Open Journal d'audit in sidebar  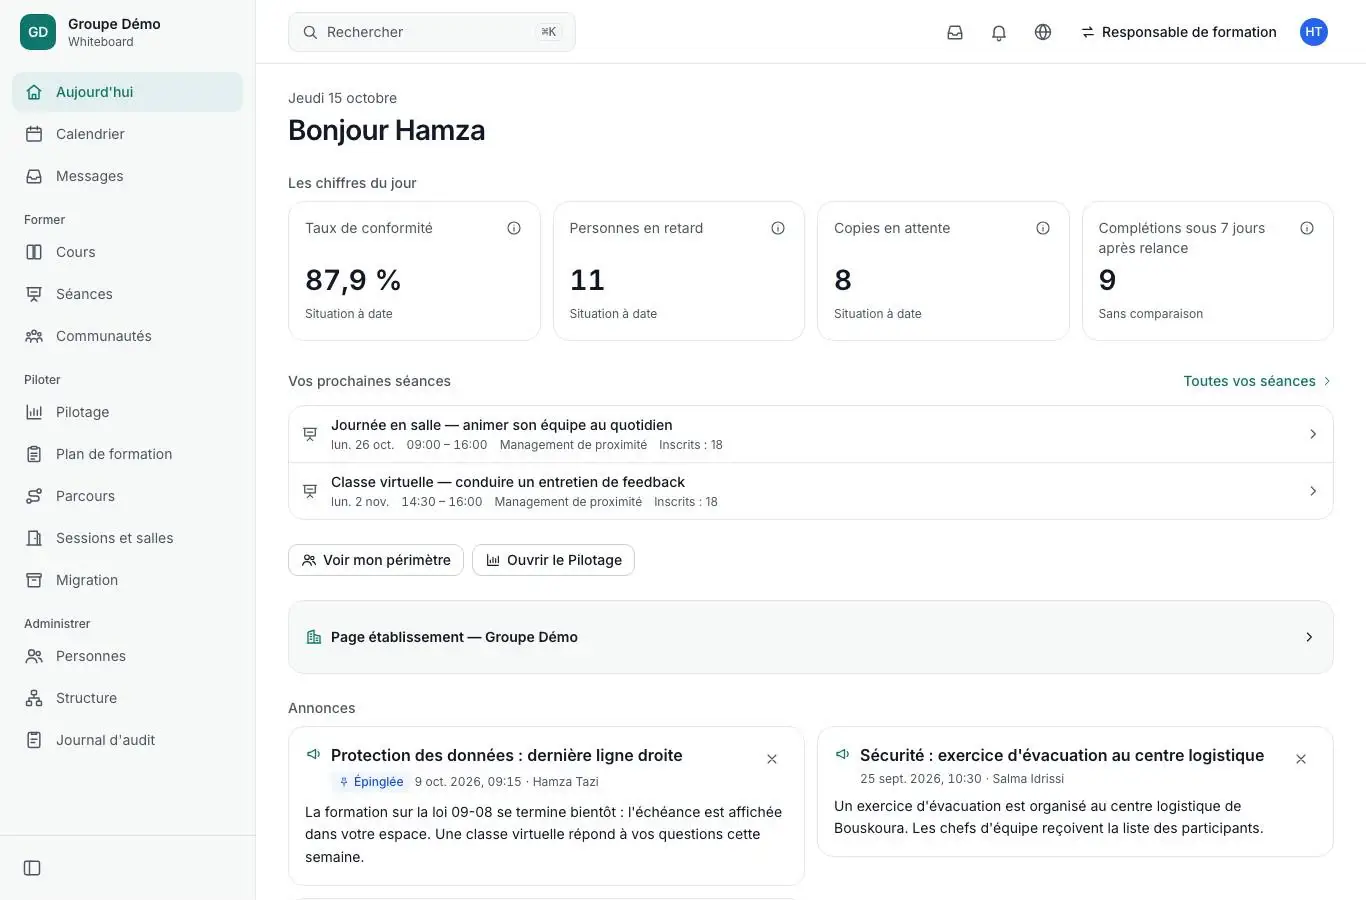127,740
